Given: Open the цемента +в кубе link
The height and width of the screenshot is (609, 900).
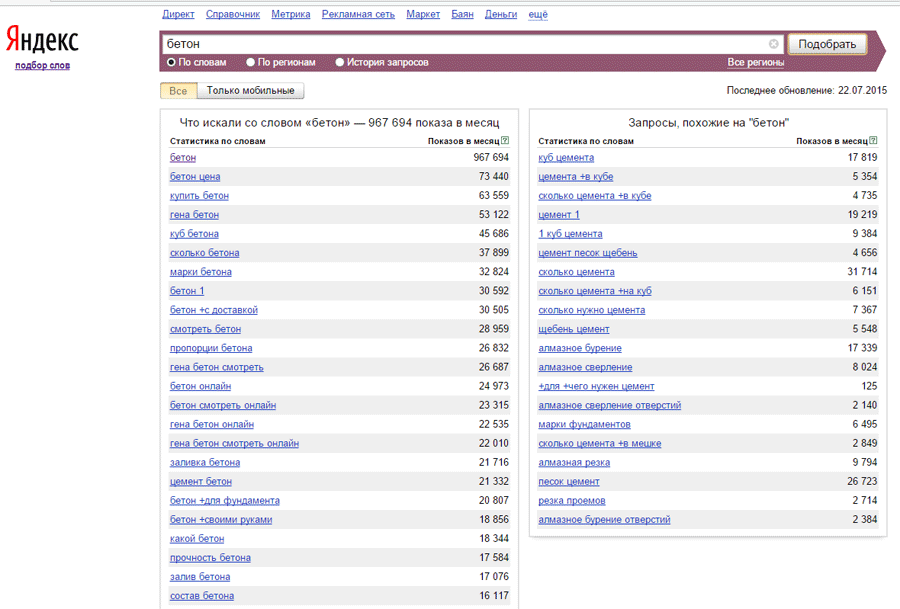Looking at the screenshot, I should pyautogui.click(x=576, y=176).
